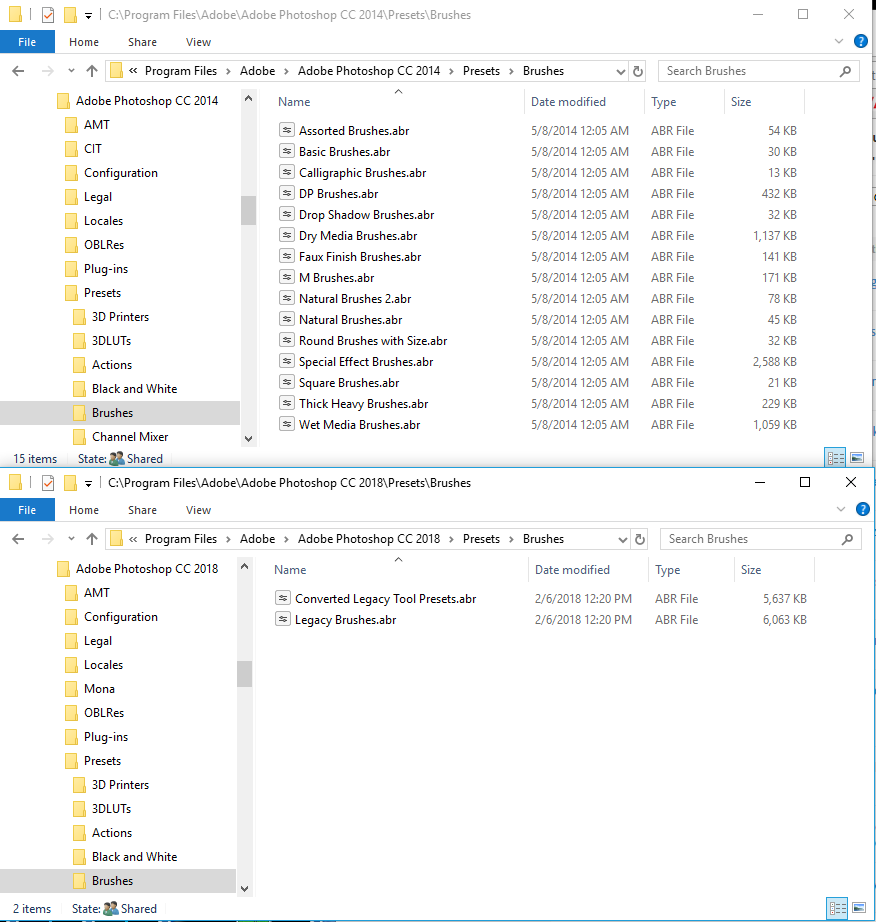Screen dimensions: 876x922
Task: Sort by Size column in CC 2018 window
Action: [x=751, y=570]
